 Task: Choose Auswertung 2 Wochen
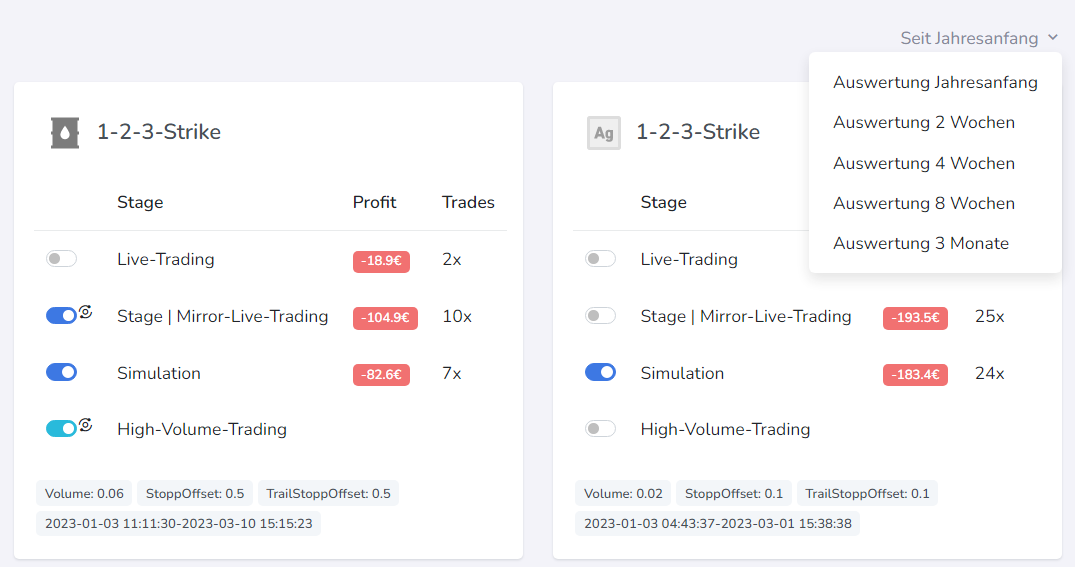coord(924,122)
